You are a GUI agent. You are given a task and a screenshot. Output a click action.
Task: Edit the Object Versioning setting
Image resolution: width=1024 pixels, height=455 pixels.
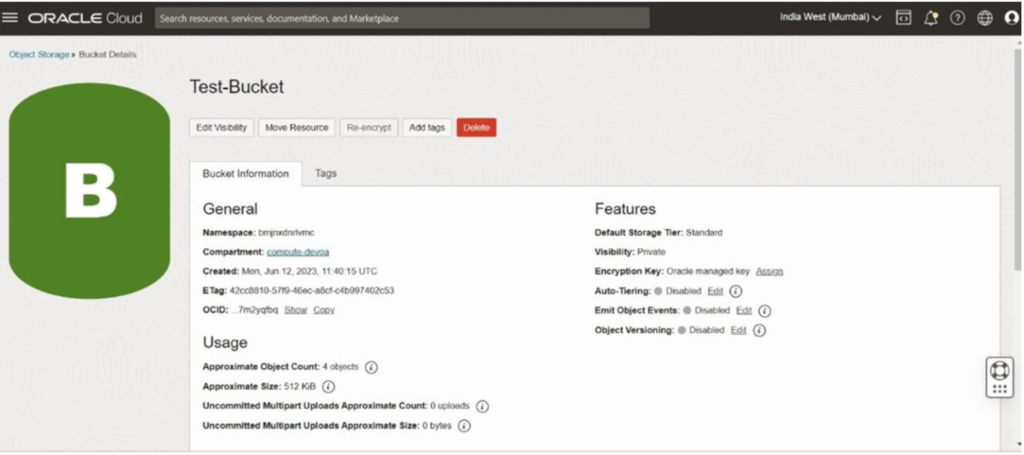click(x=738, y=330)
